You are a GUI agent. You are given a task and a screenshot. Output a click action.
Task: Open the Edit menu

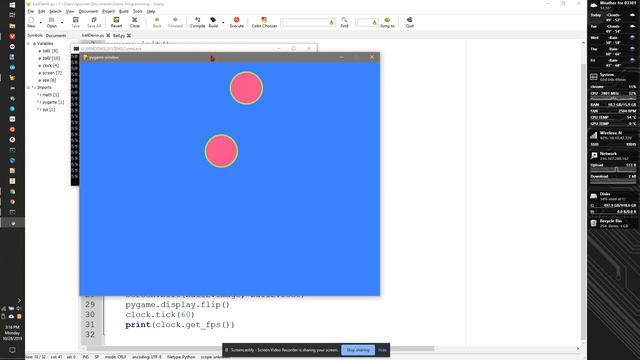(41, 11)
